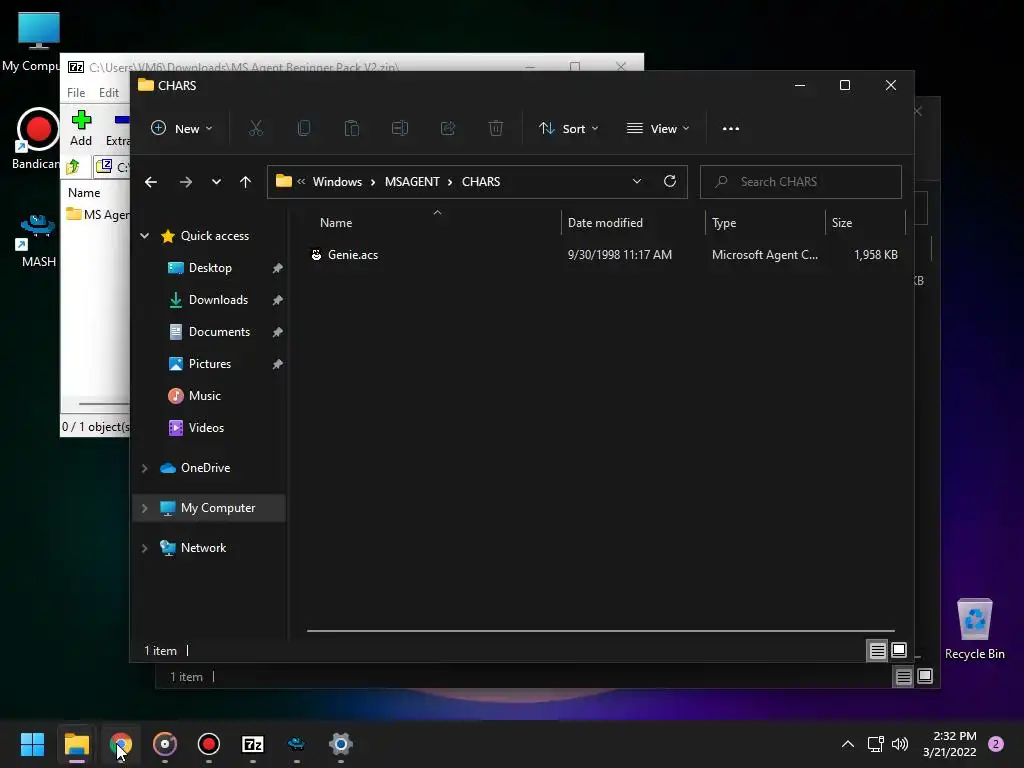The height and width of the screenshot is (768, 1024).
Task: Click MSAGENT in the address breadcrumb
Action: pyautogui.click(x=412, y=182)
